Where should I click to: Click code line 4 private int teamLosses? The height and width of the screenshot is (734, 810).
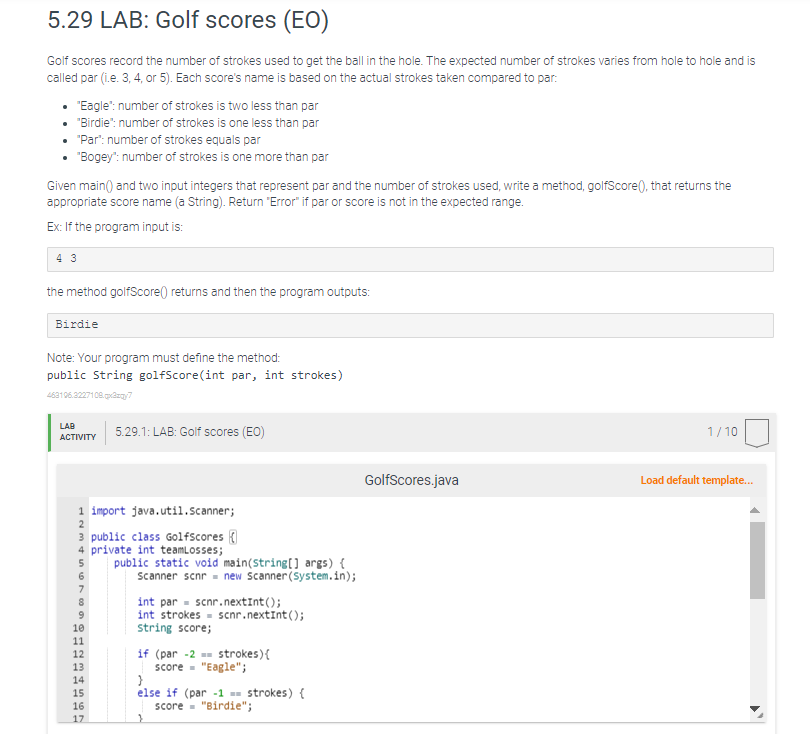[157, 550]
